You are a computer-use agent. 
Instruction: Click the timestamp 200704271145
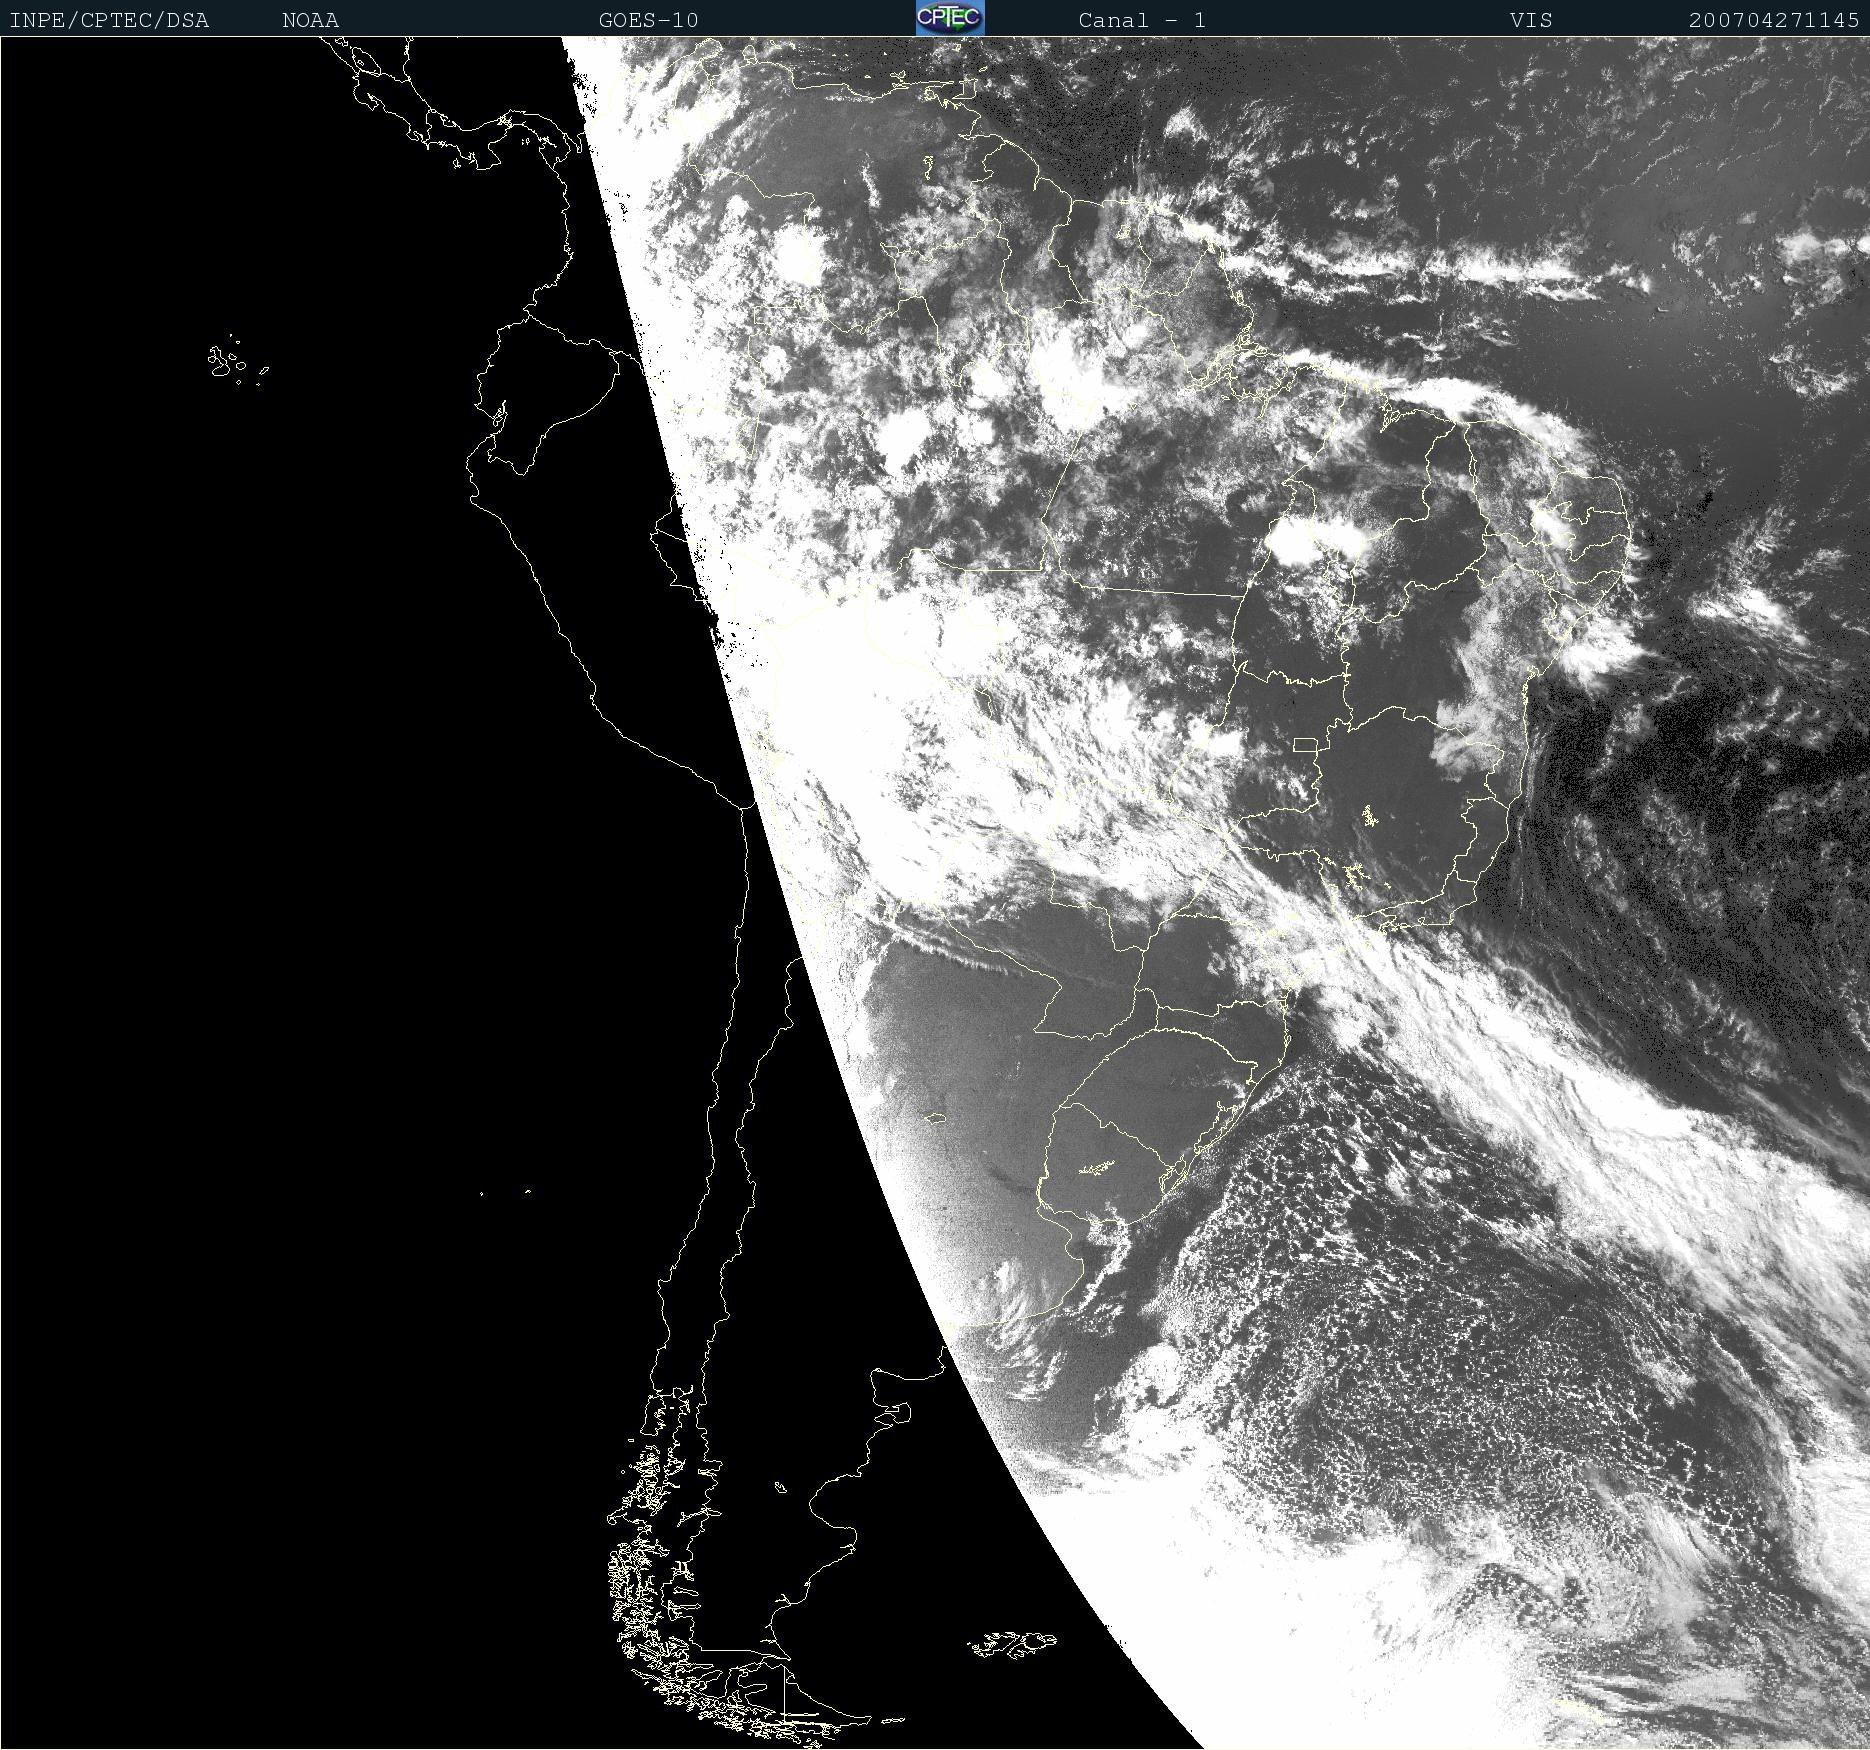(x=1775, y=20)
